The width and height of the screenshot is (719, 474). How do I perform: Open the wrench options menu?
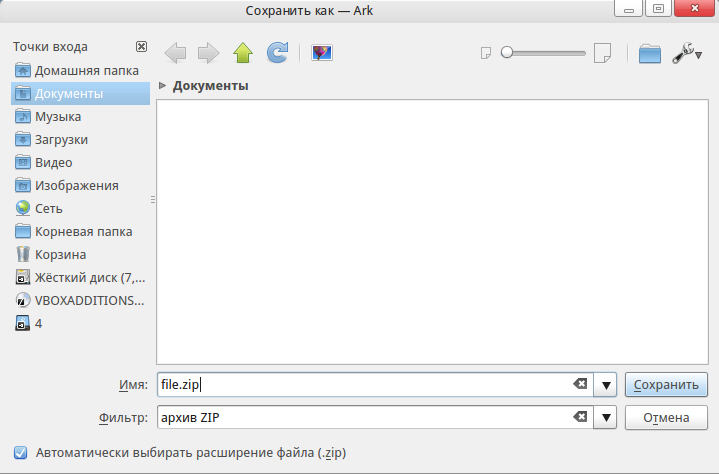click(x=687, y=53)
